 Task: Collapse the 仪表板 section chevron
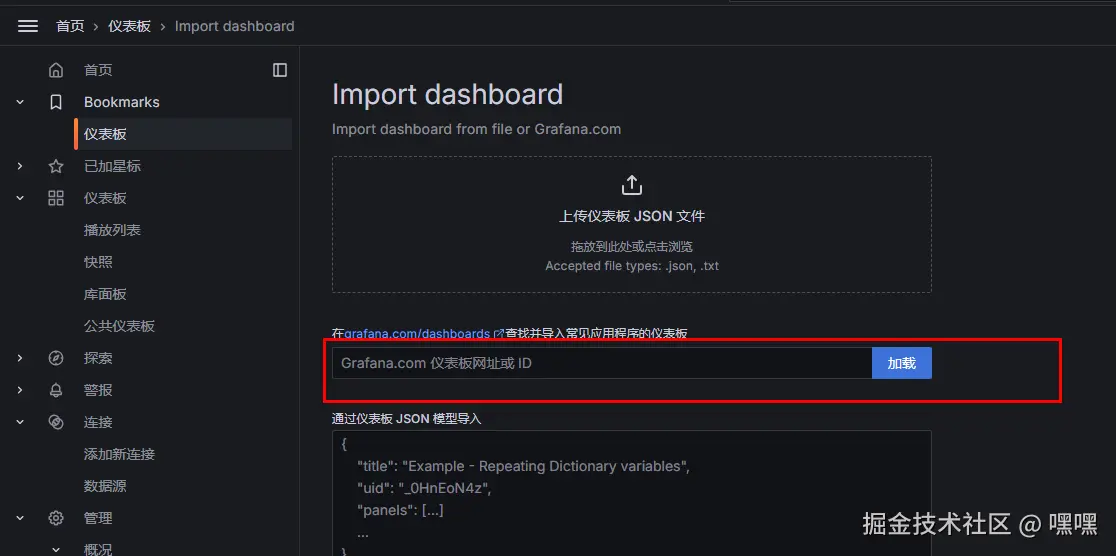20,198
